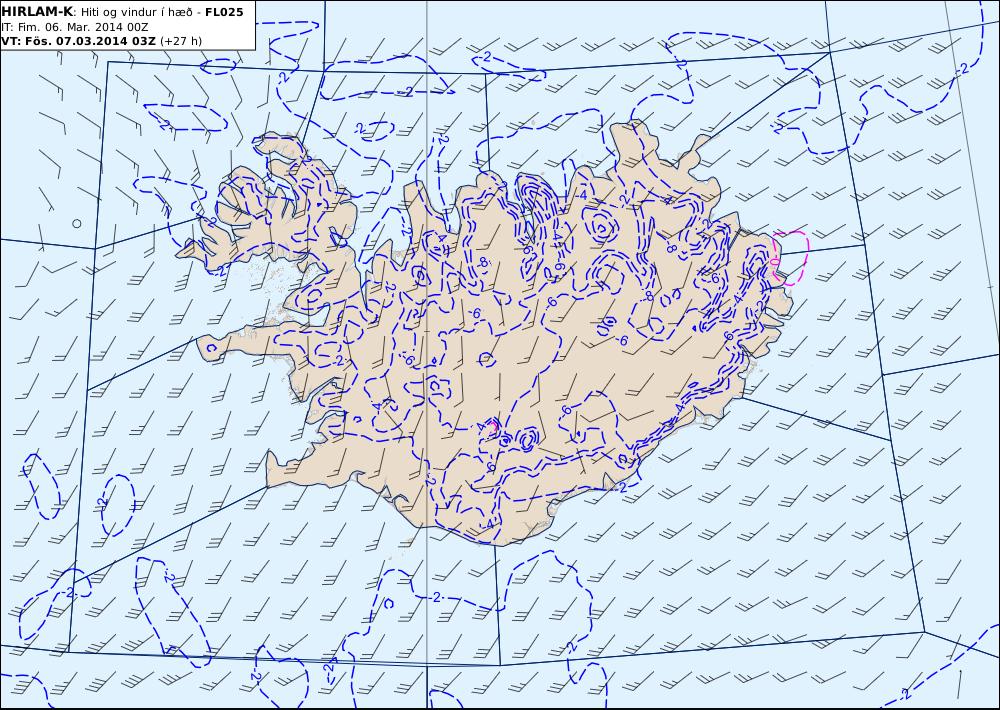
Task: Click the 'VT: Fös. 07.03.2014 03Z' valid time
Action: click(x=78, y=41)
